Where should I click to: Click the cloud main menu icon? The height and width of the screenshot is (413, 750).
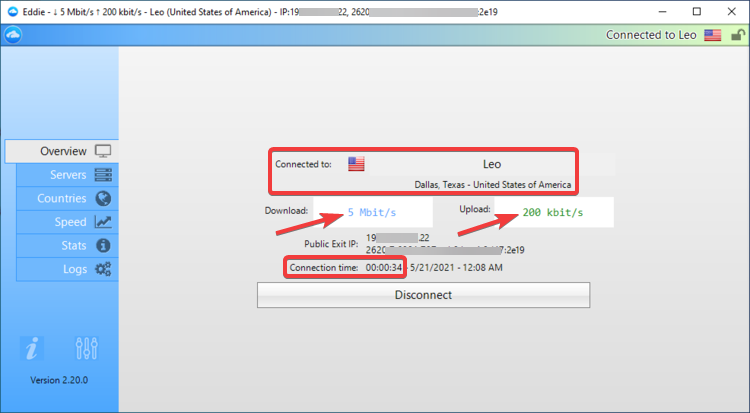(x=14, y=34)
